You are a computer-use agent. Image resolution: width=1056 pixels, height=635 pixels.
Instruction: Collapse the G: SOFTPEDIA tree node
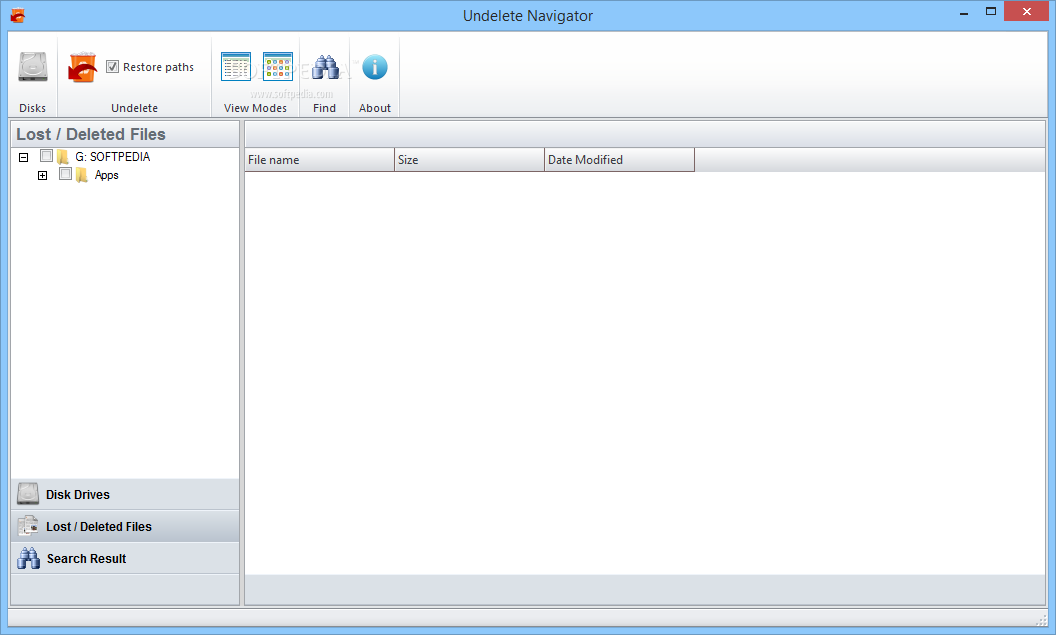point(24,158)
